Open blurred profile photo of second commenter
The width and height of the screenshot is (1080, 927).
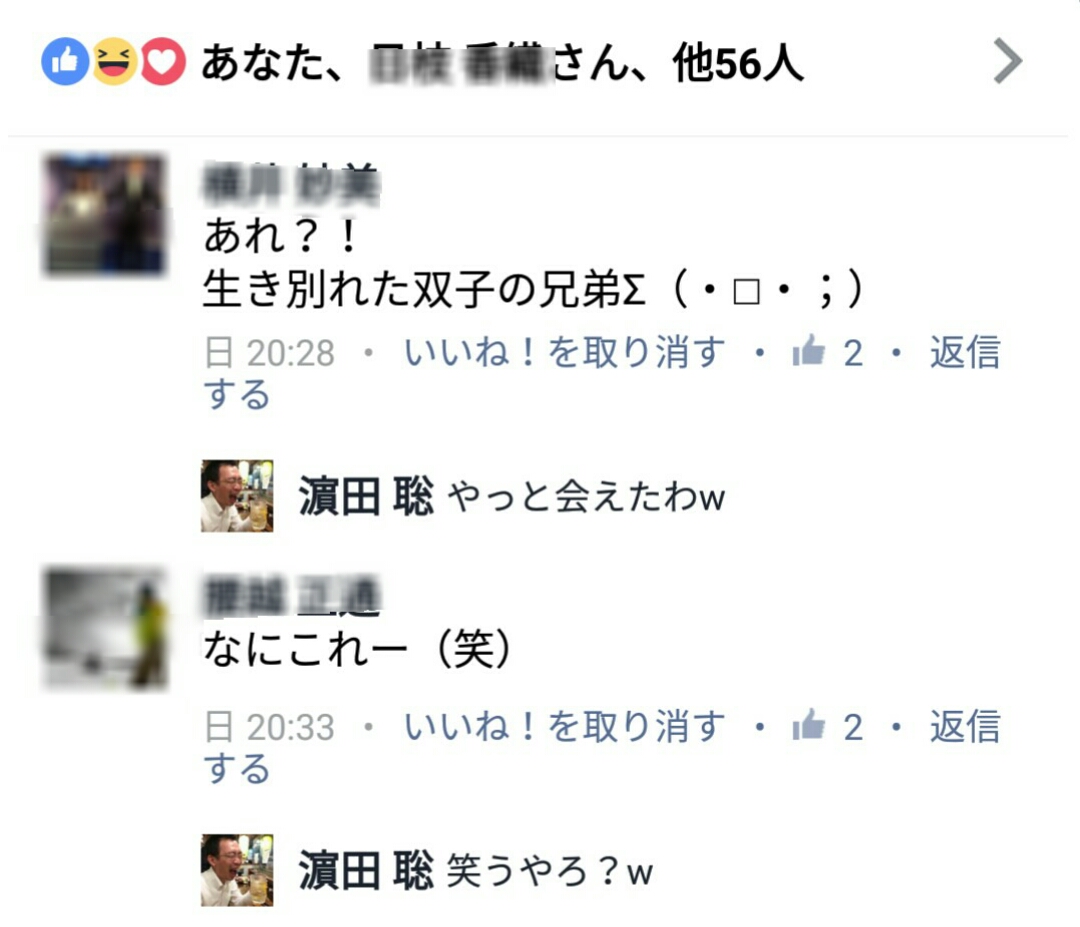click(105, 628)
